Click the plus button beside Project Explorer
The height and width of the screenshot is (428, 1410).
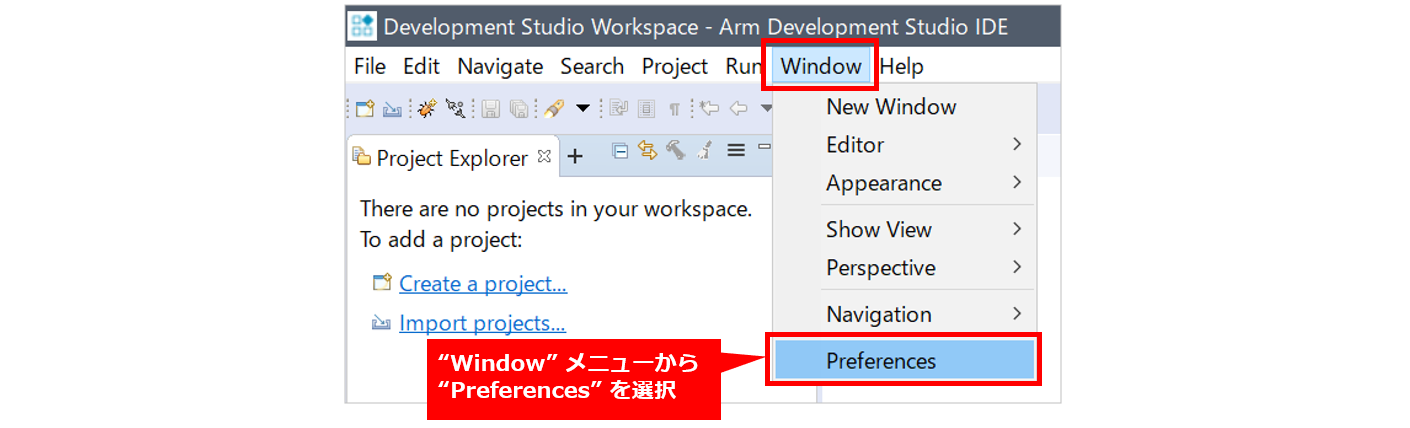pyautogui.click(x=575, y=156)
